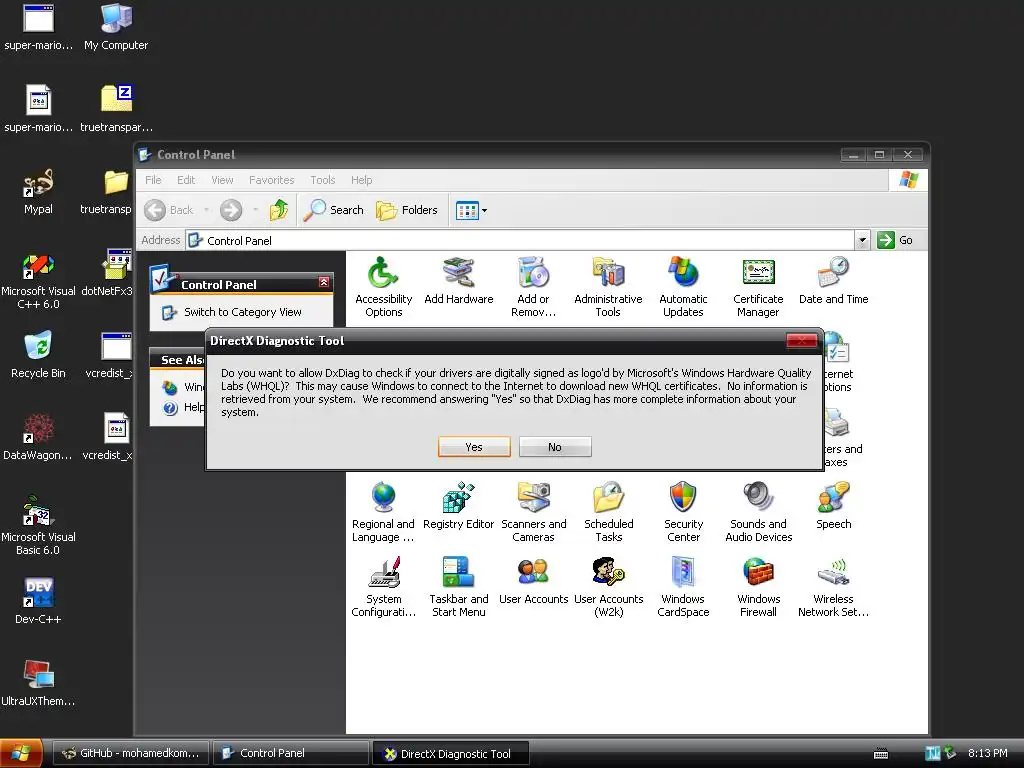
Task: Switch to GitHub taskbar window
Action: pyautogui.click(x=130, y=753)
